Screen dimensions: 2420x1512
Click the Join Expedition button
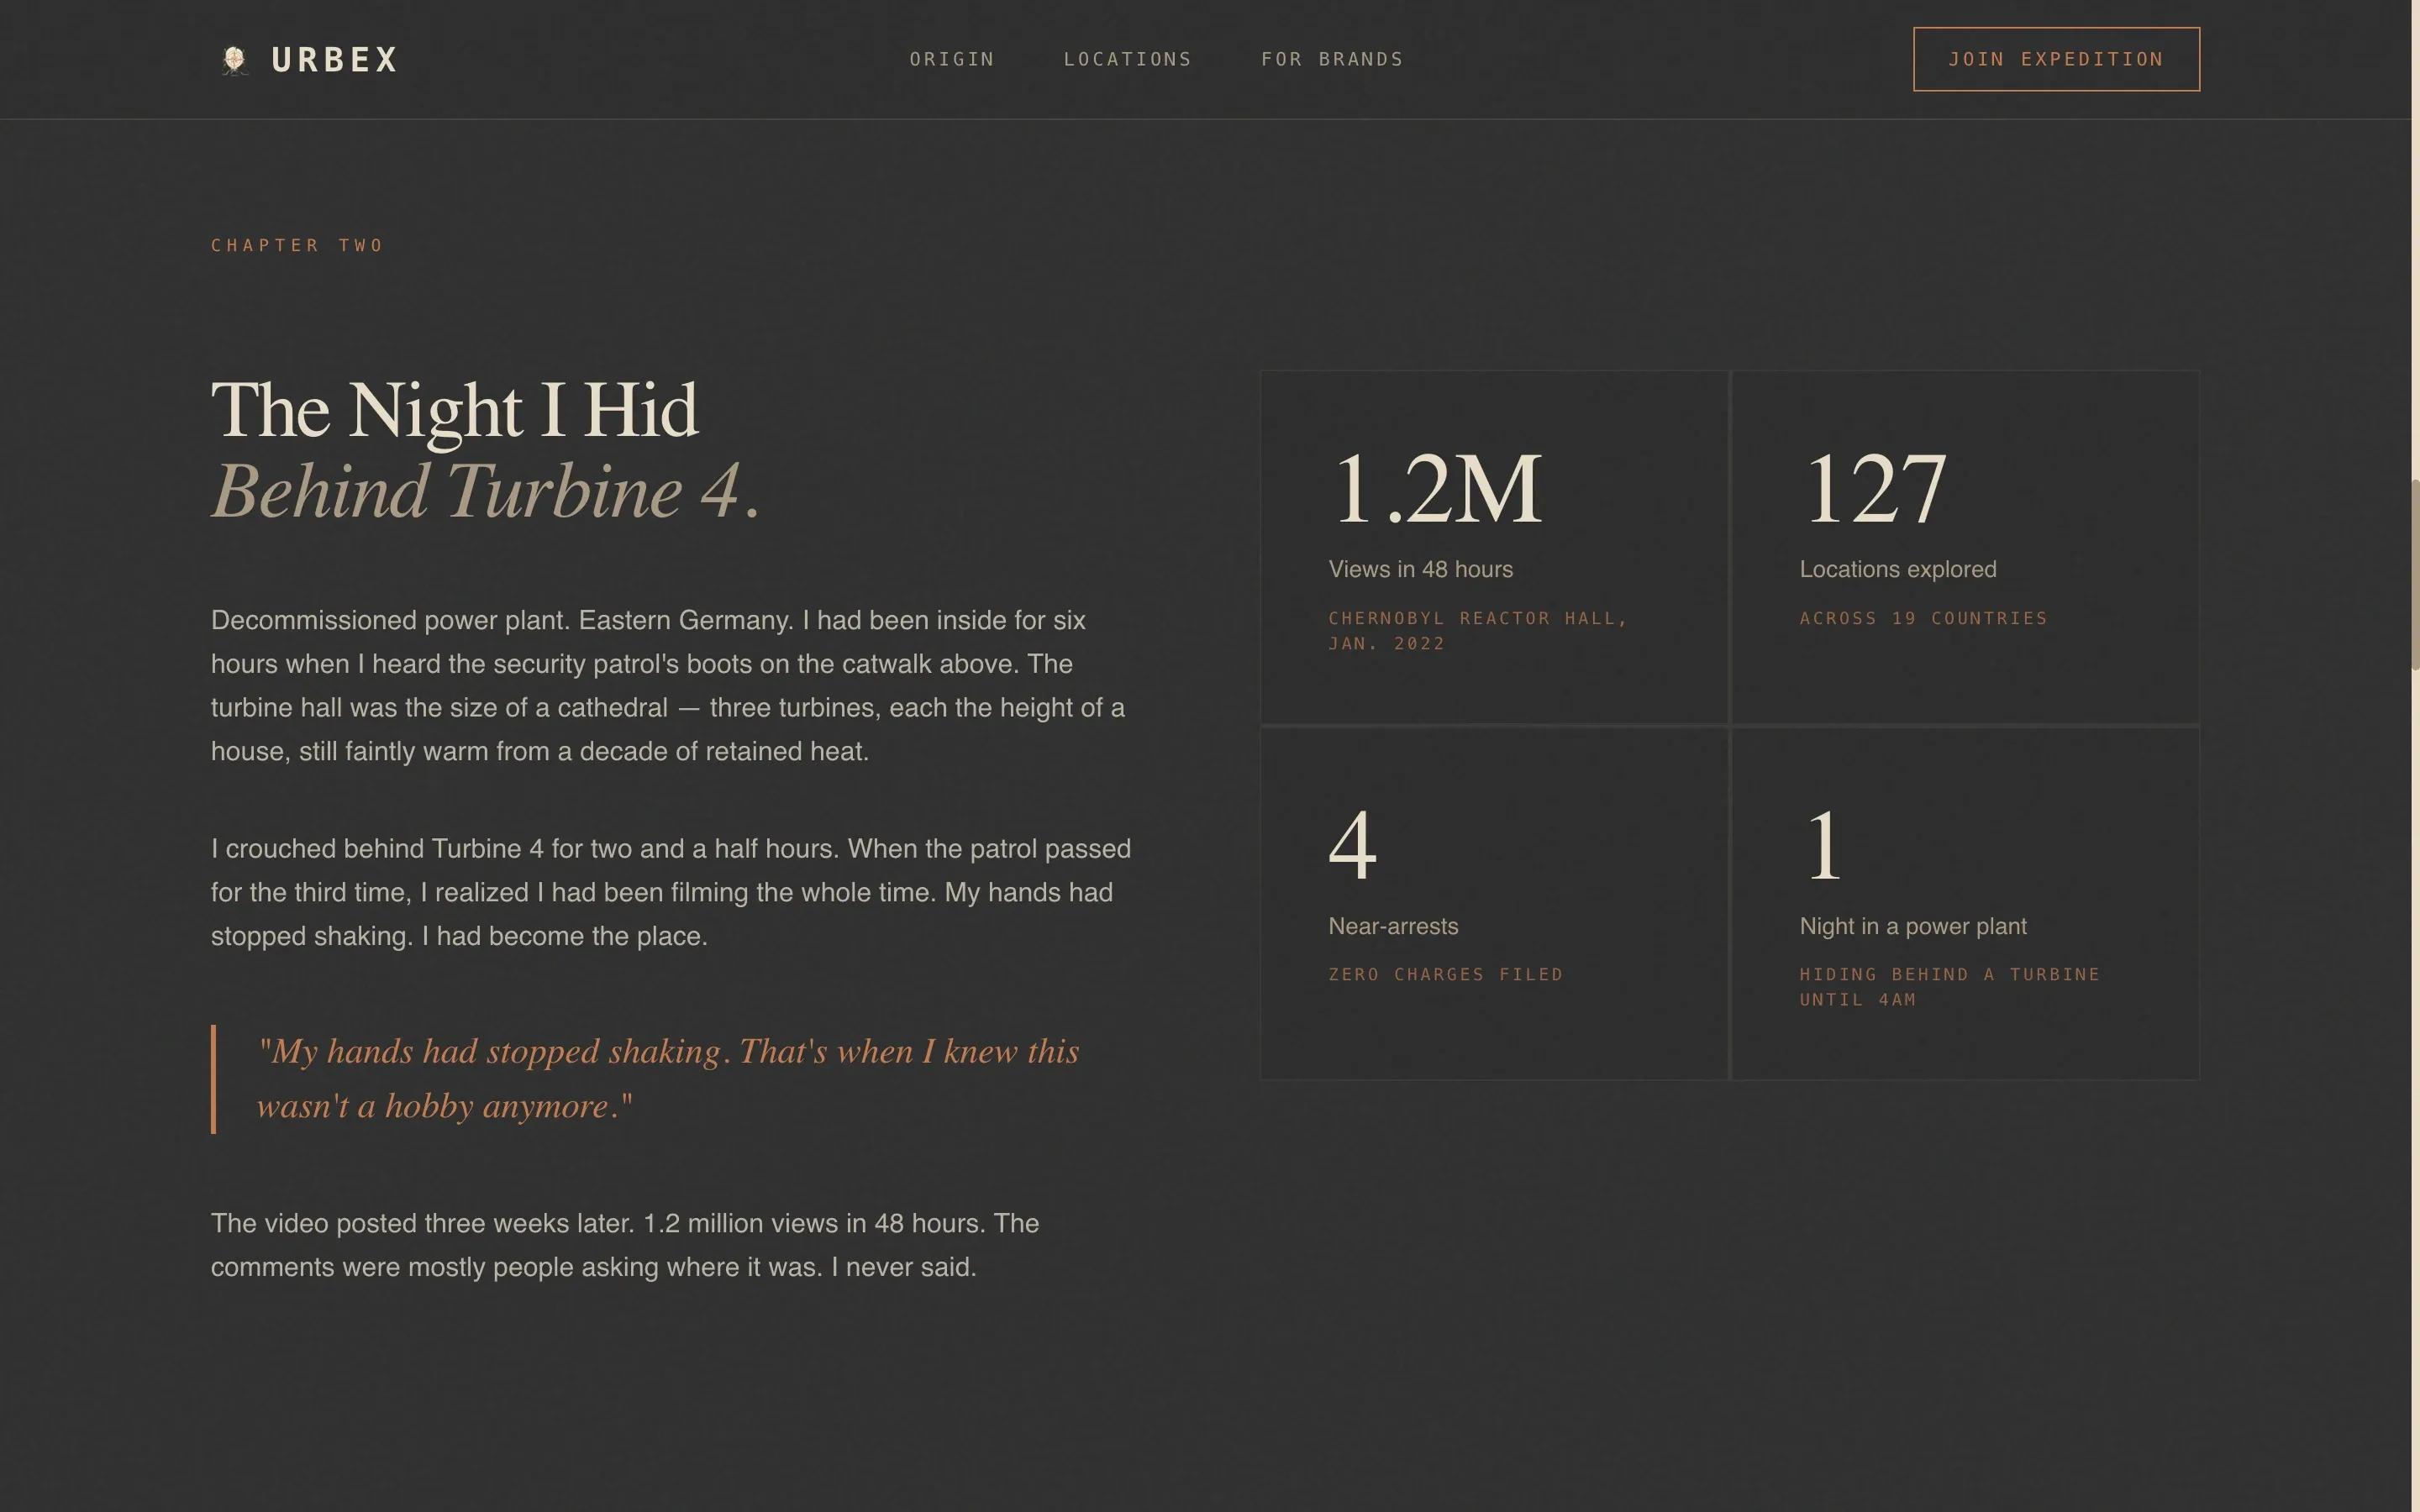point(2056,59)
